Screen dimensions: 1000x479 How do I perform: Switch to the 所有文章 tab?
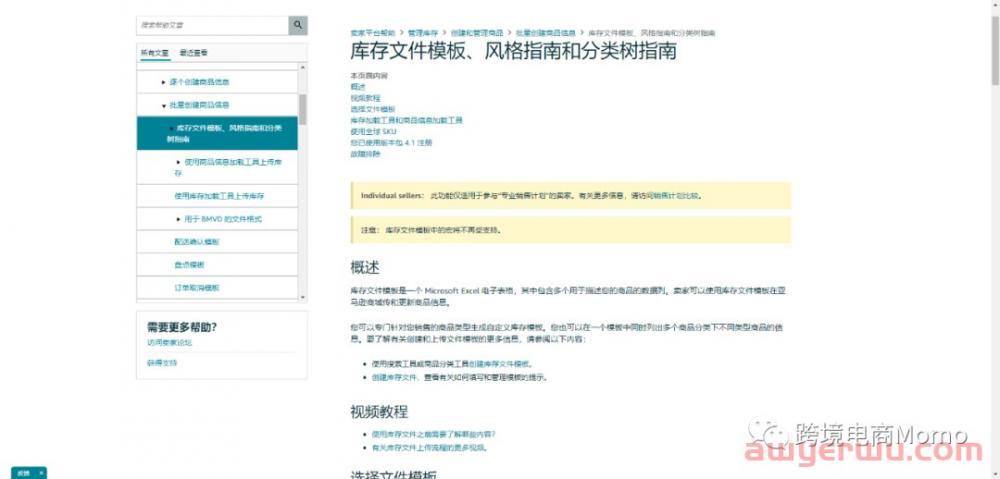click(155, 53)
